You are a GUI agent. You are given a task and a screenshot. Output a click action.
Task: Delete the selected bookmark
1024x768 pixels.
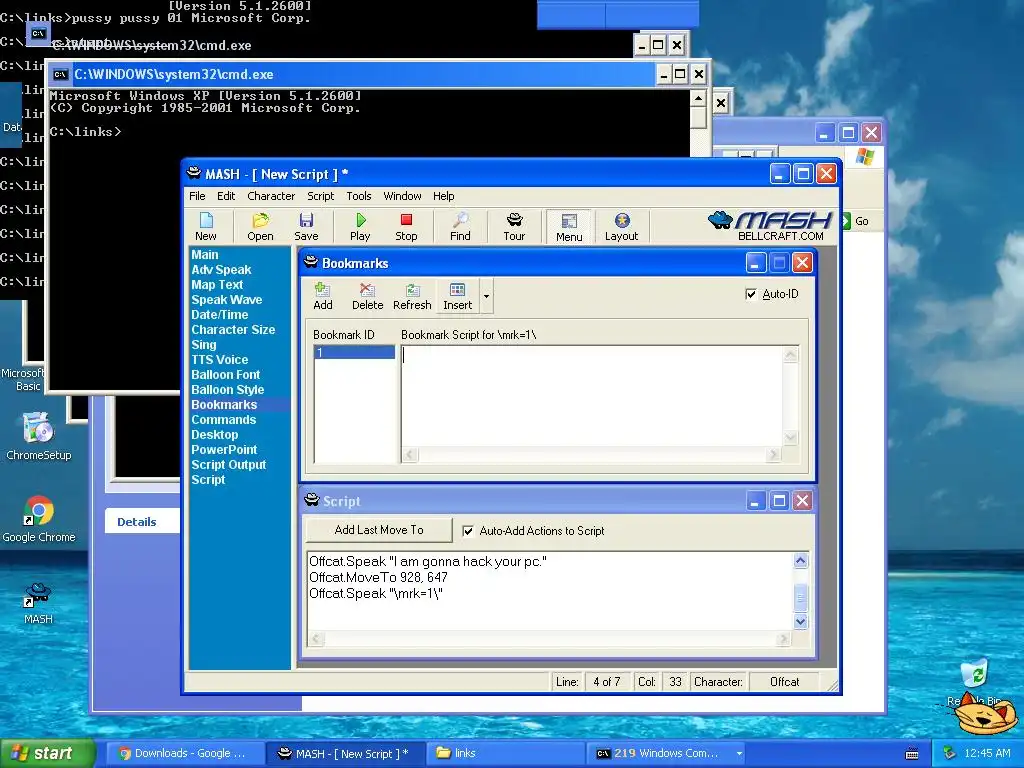(367, 296)
